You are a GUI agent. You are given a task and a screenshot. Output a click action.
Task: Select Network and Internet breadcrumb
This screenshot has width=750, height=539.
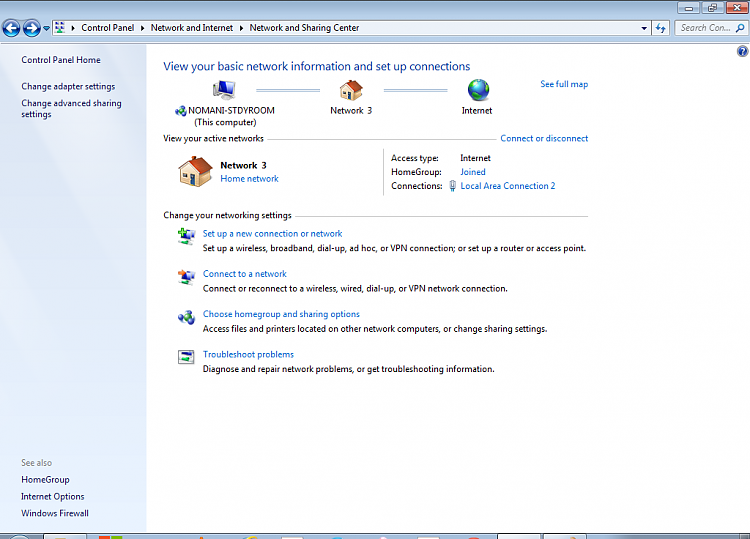coord(192,28)
